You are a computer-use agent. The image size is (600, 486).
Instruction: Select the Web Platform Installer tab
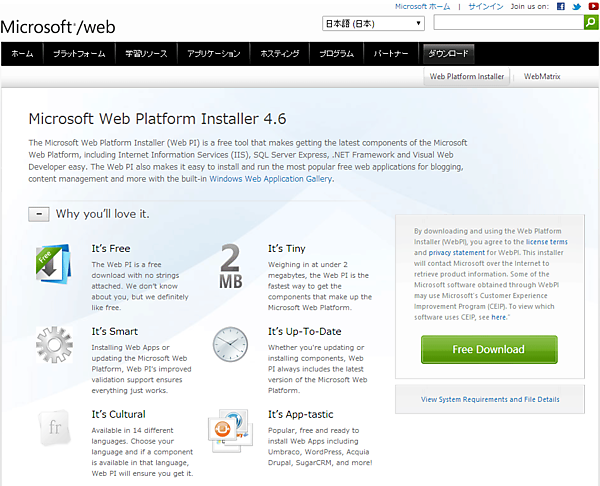(467, 76)
